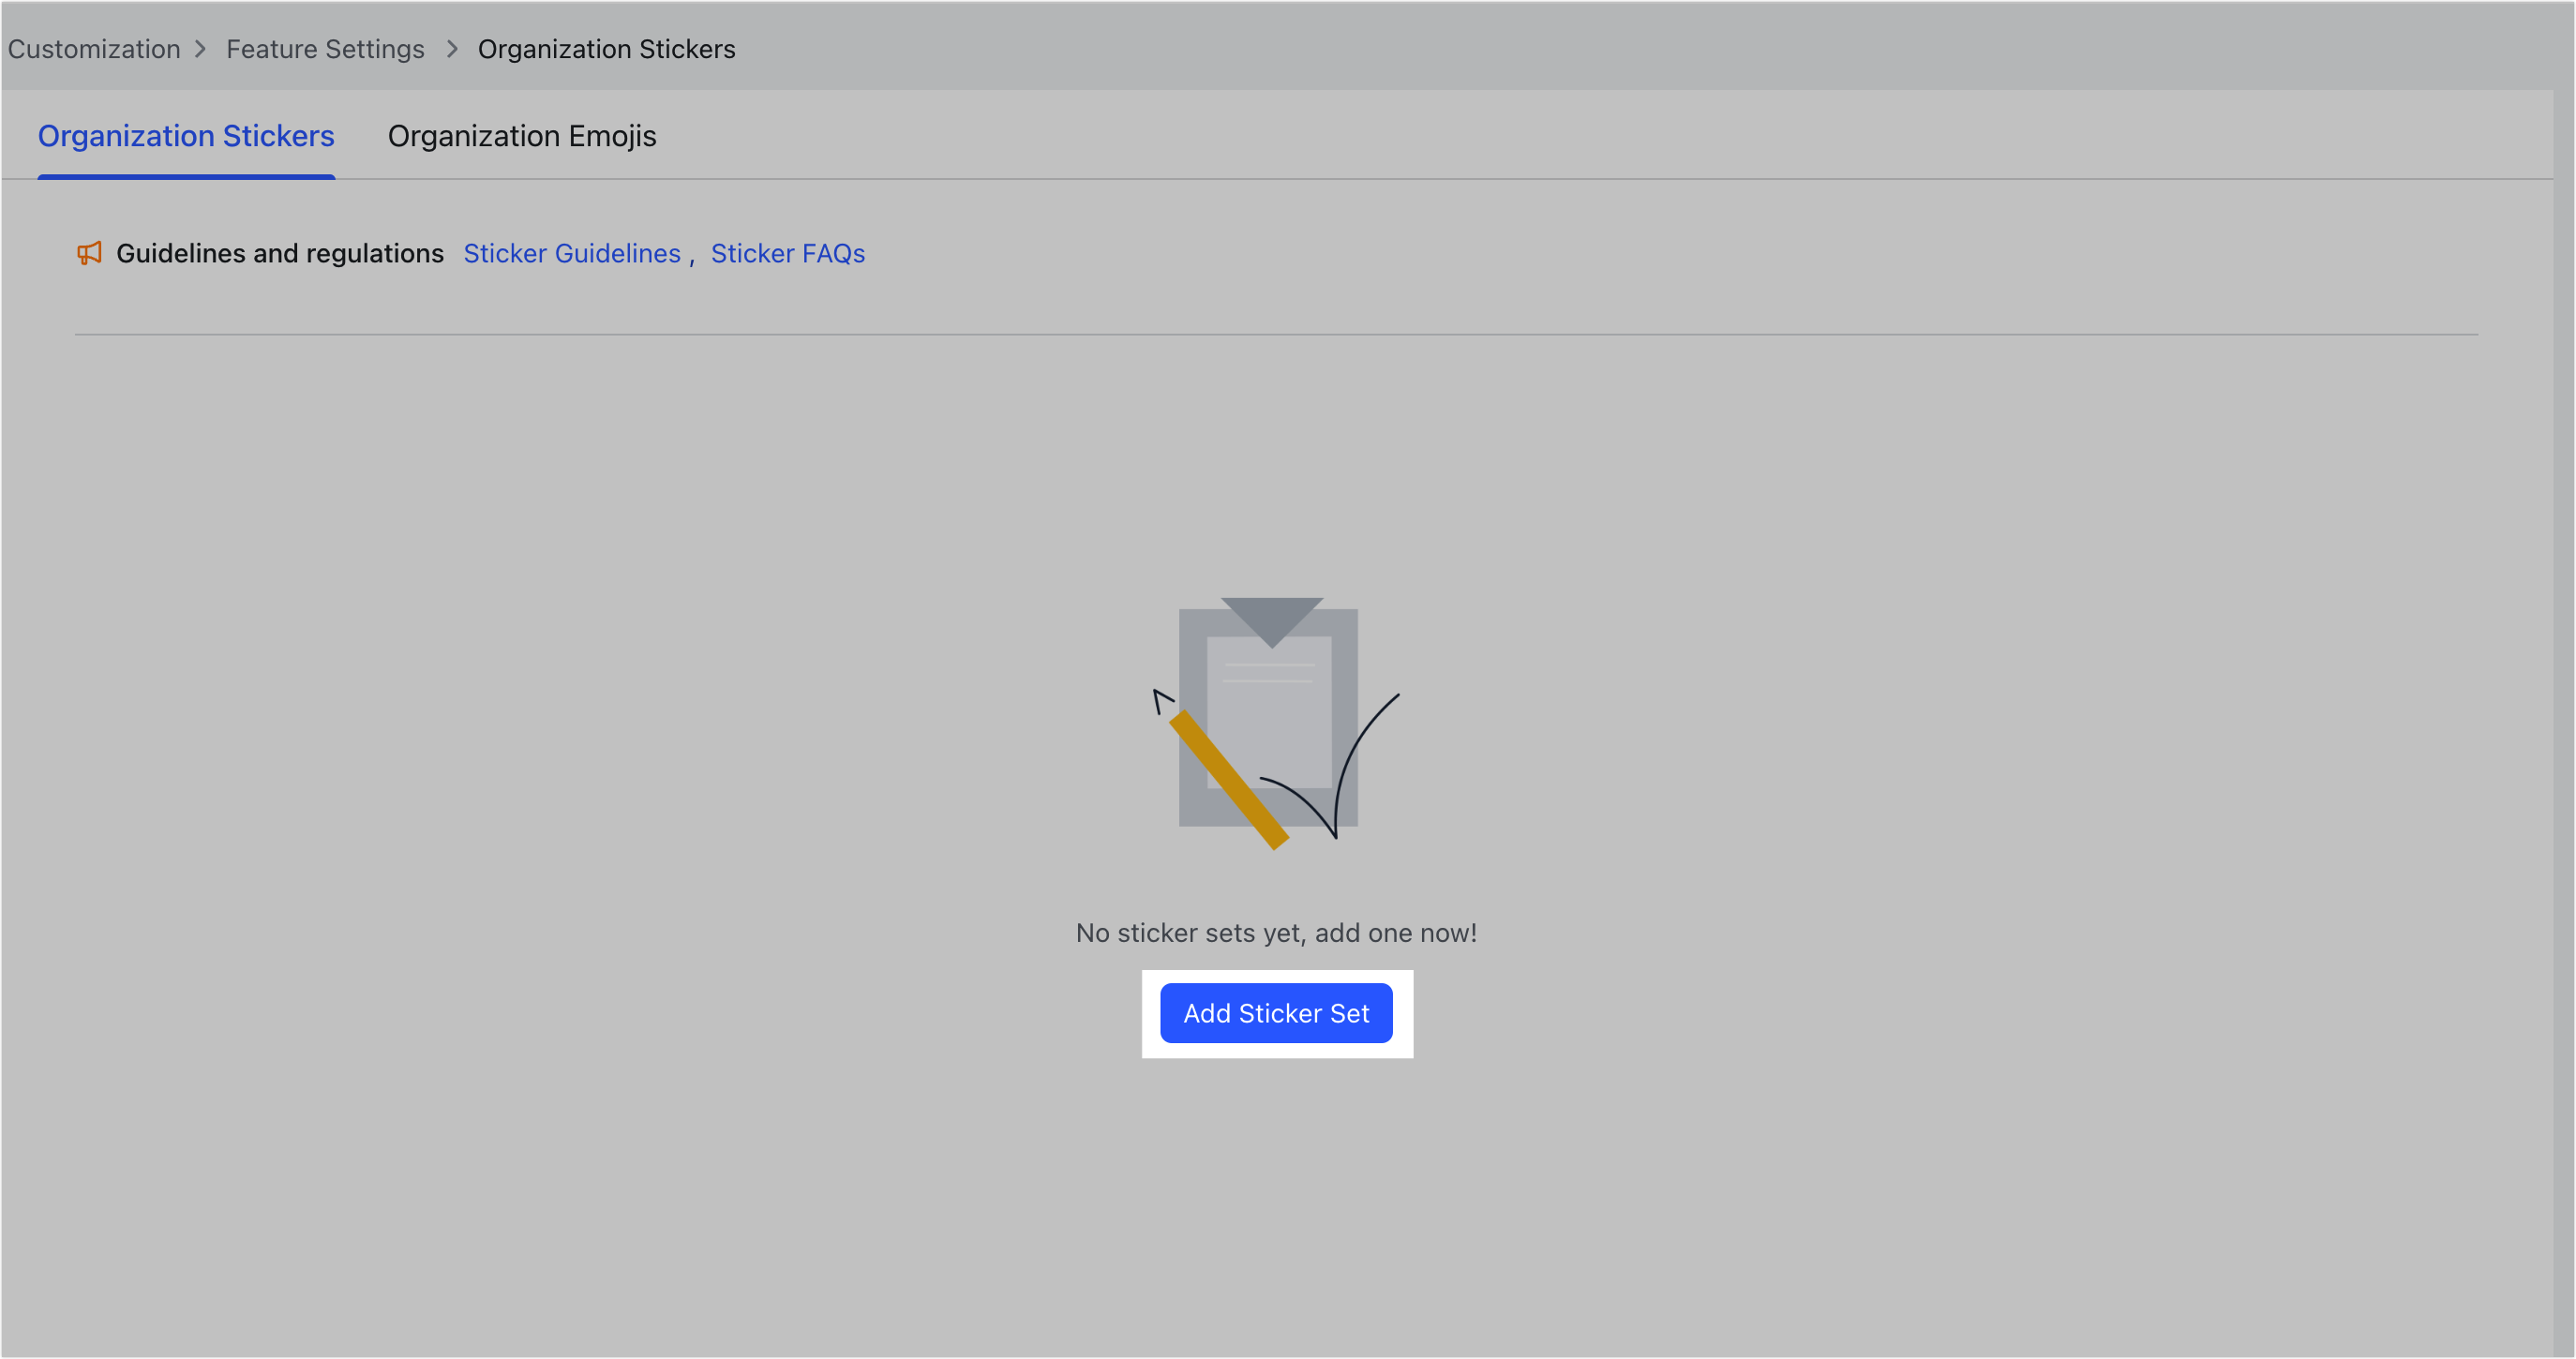
Task: Click the chevron after Customization breadcrumb
Action: tap(201, 49)
